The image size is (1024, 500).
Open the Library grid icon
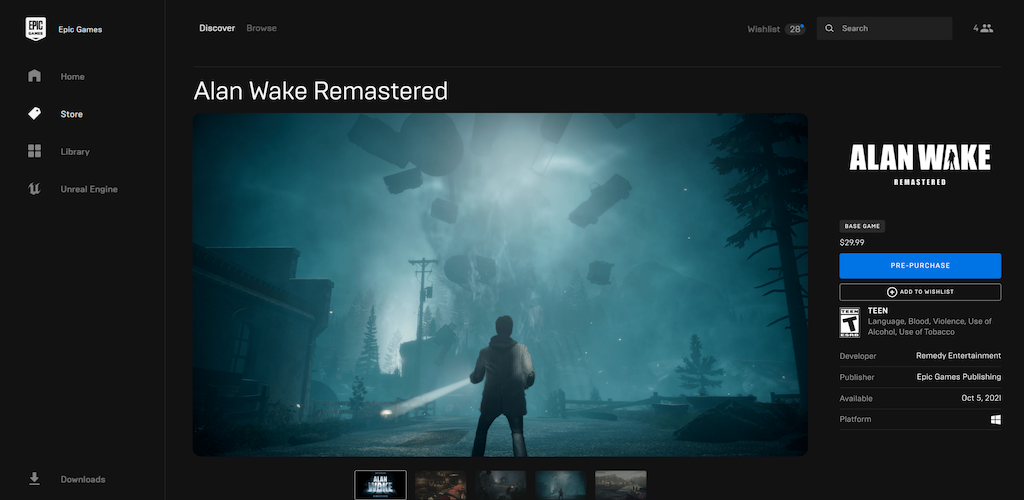point(35,152)
